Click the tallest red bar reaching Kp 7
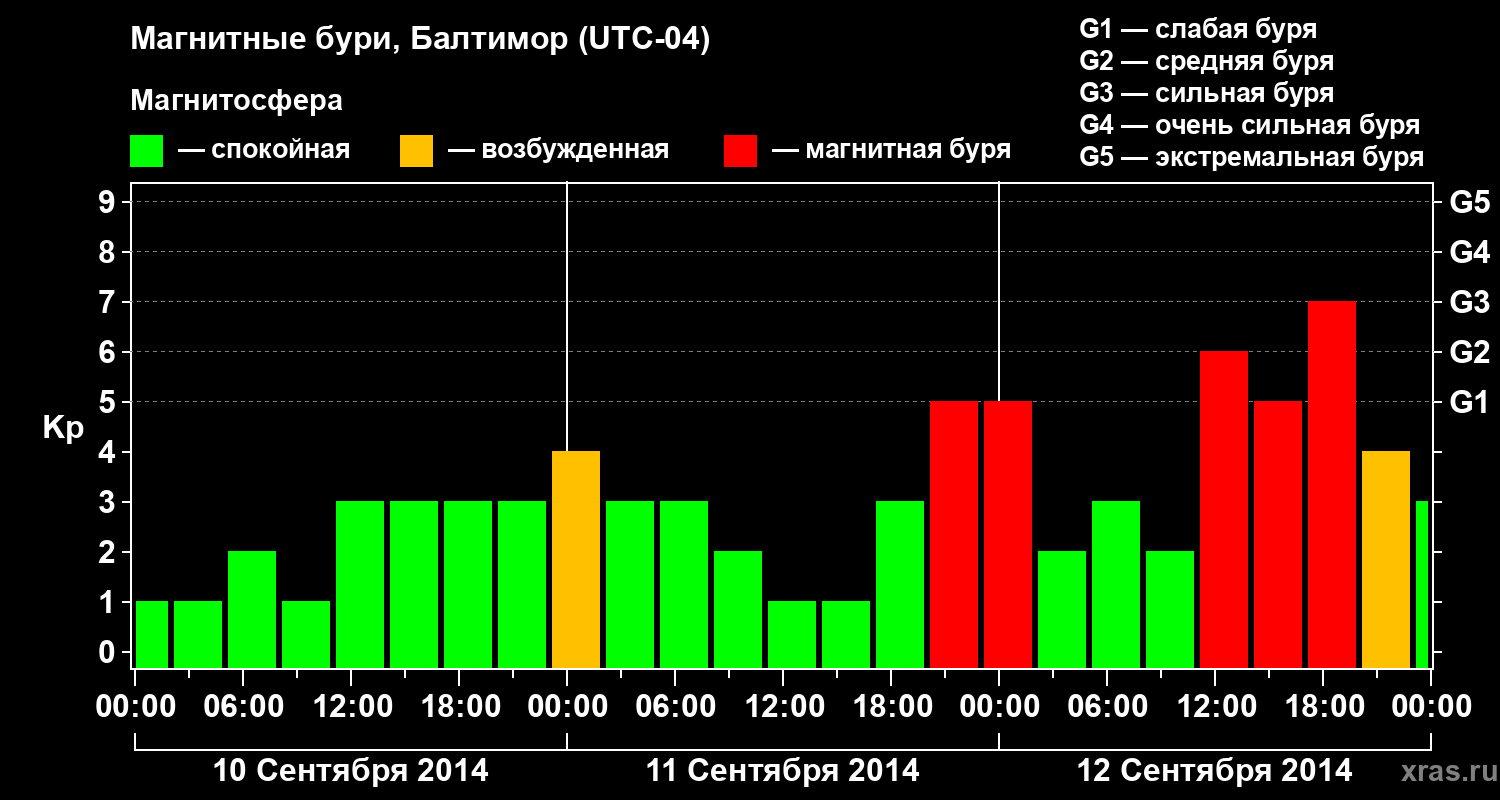 tap(1332, 484)
